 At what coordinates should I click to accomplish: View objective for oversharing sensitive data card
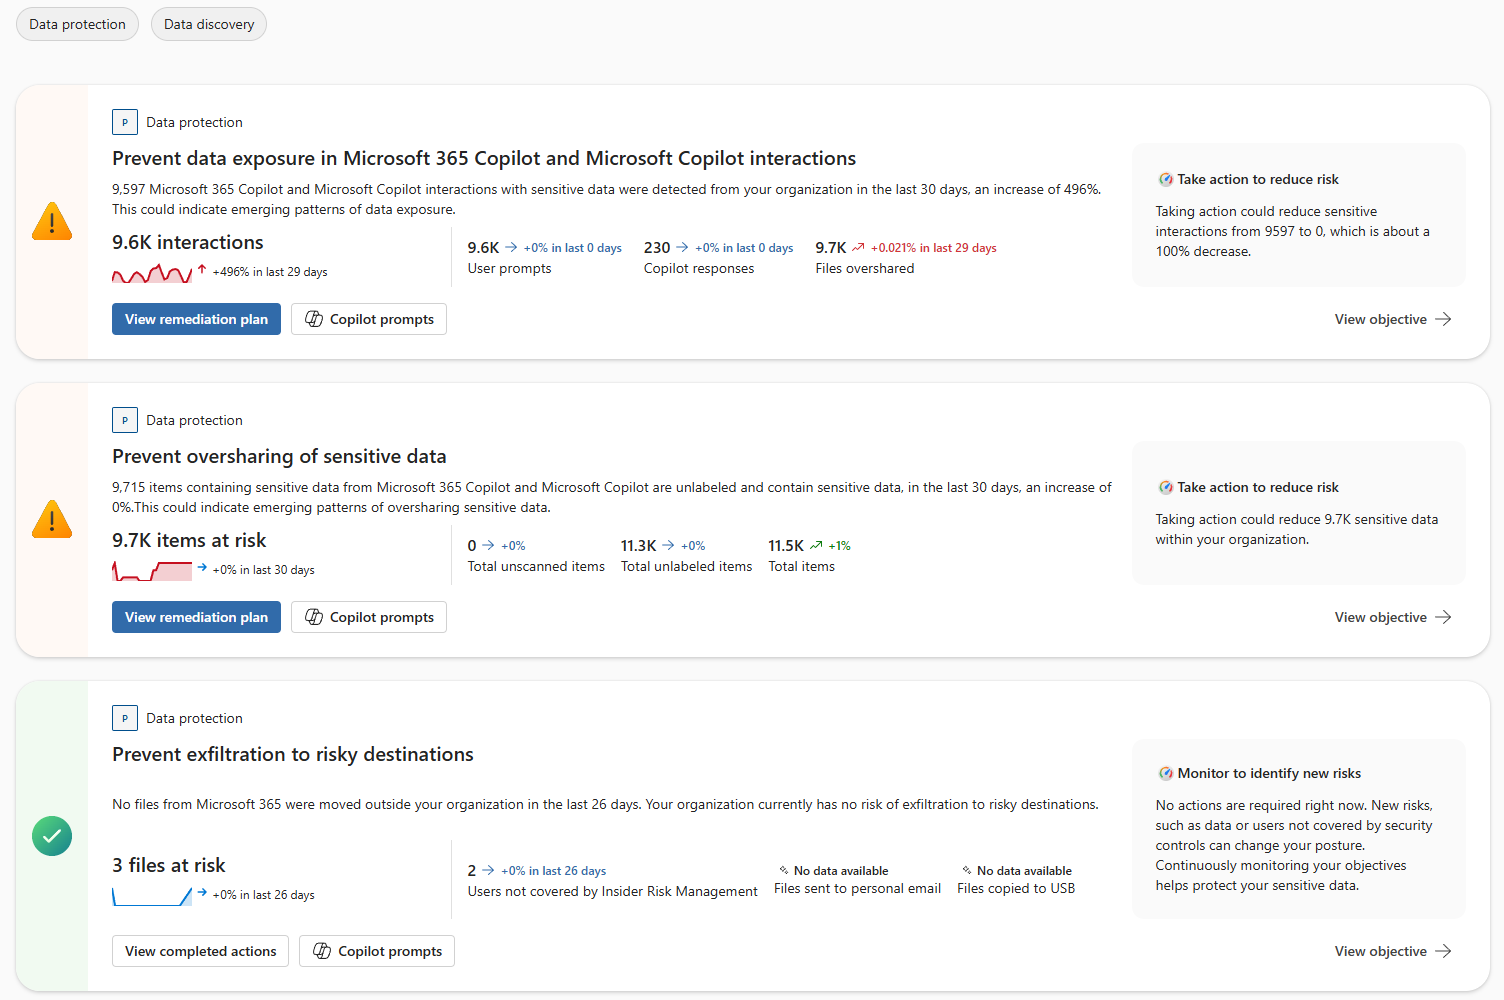[1393, 617]
